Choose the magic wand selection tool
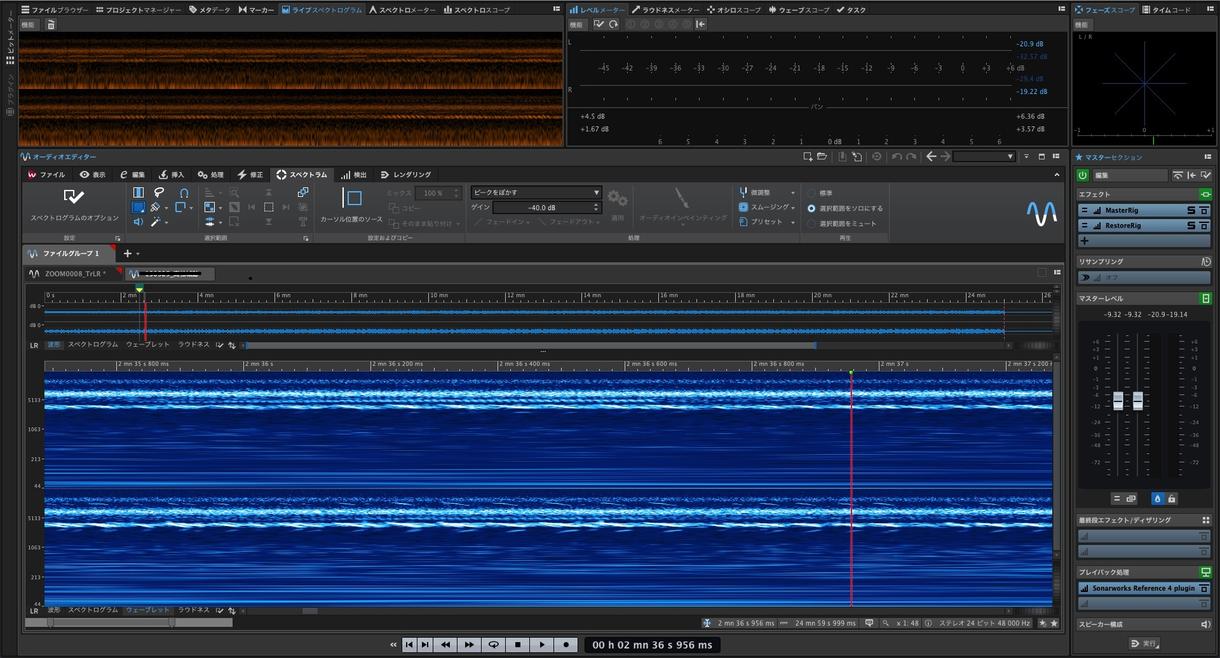 point(155,222)
